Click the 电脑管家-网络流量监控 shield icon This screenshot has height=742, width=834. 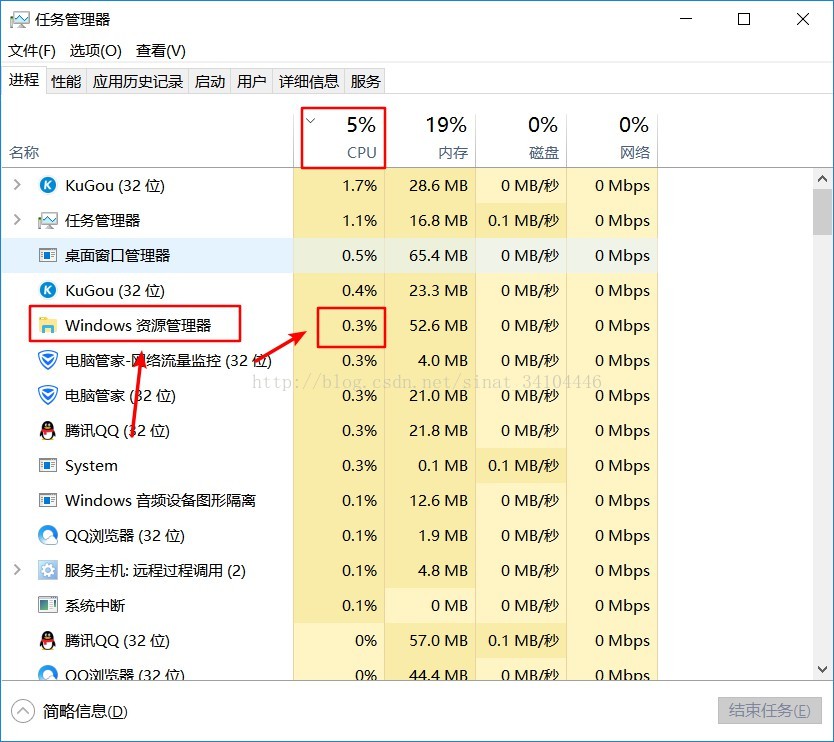click(x=48, y=360)
